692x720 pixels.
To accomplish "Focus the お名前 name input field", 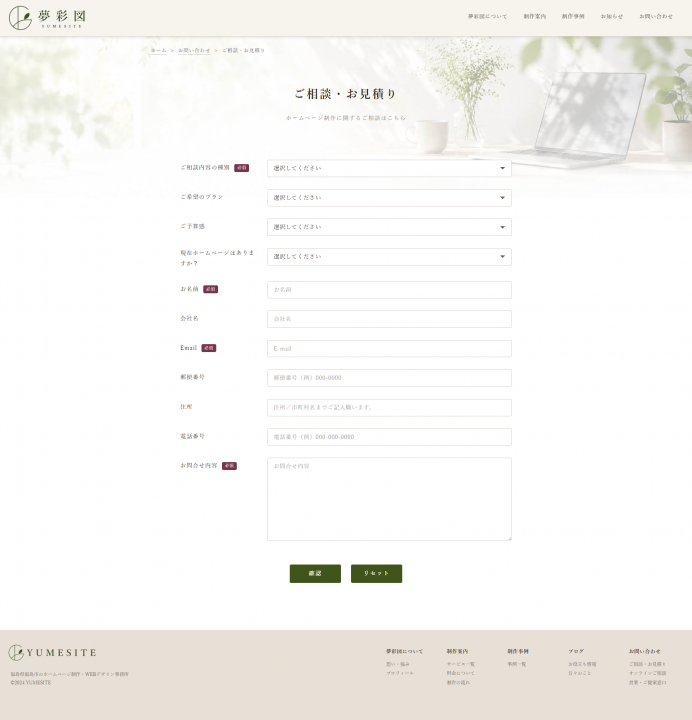I will (x=389, y=290).
